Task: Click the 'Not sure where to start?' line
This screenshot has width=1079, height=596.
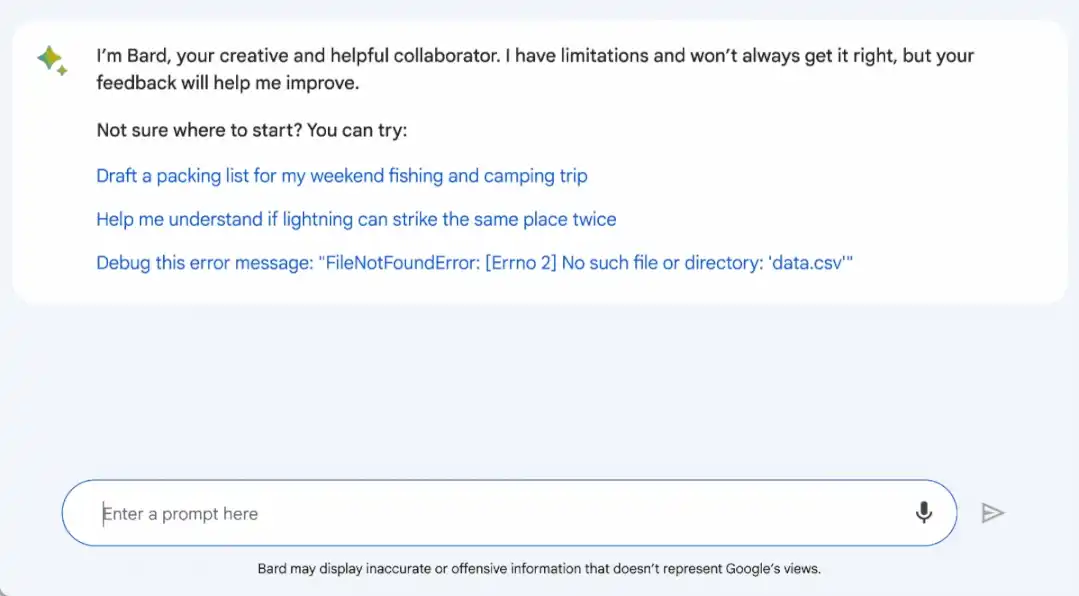Action: pos(252,131)
